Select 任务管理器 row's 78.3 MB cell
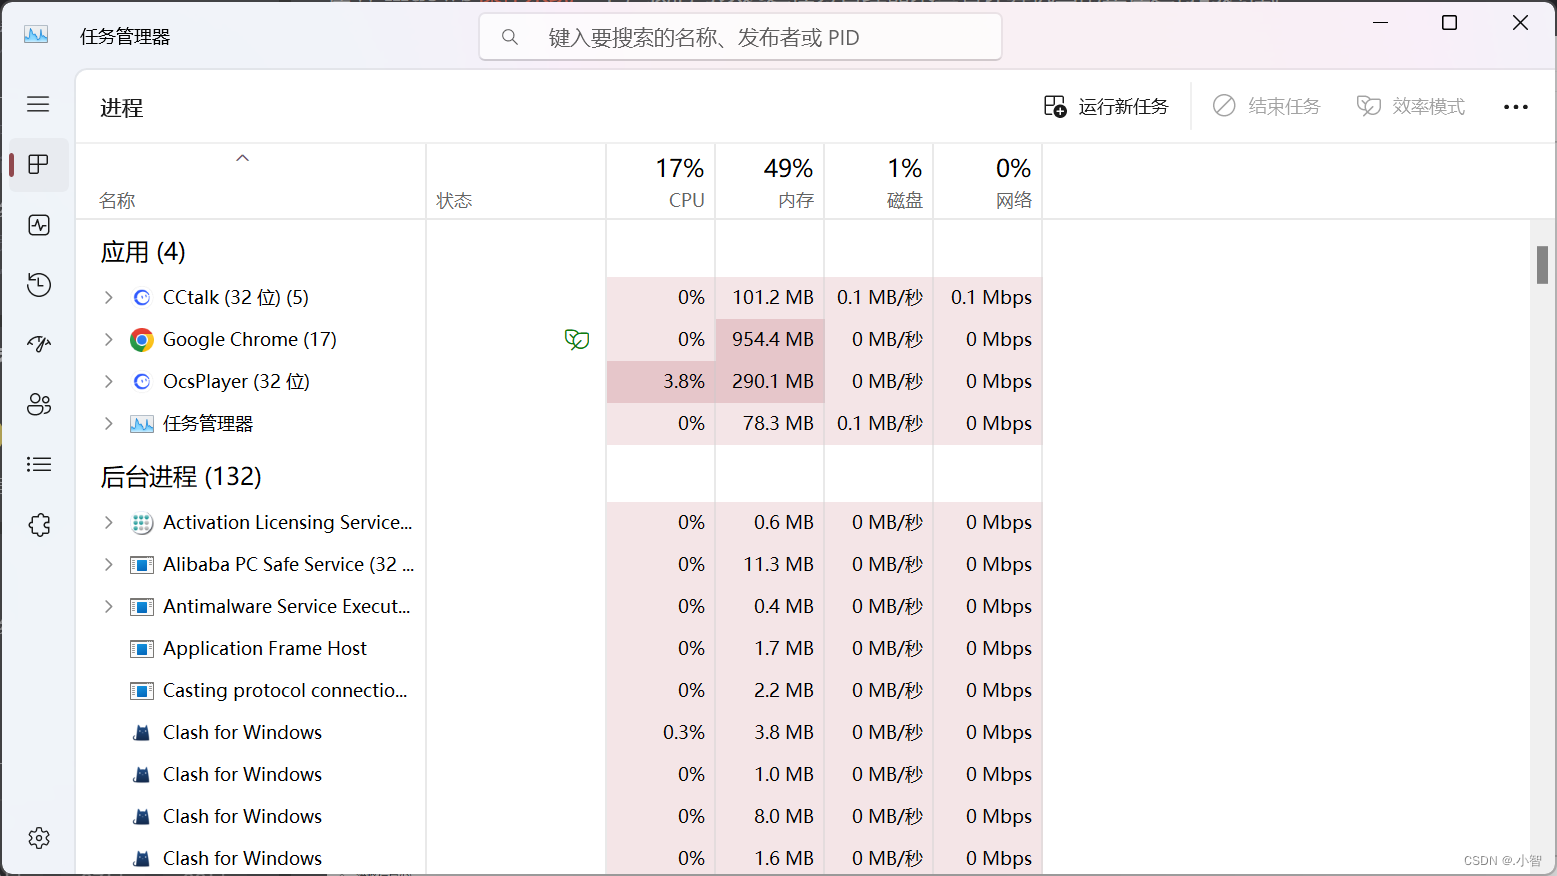 [x=770, y=424]
